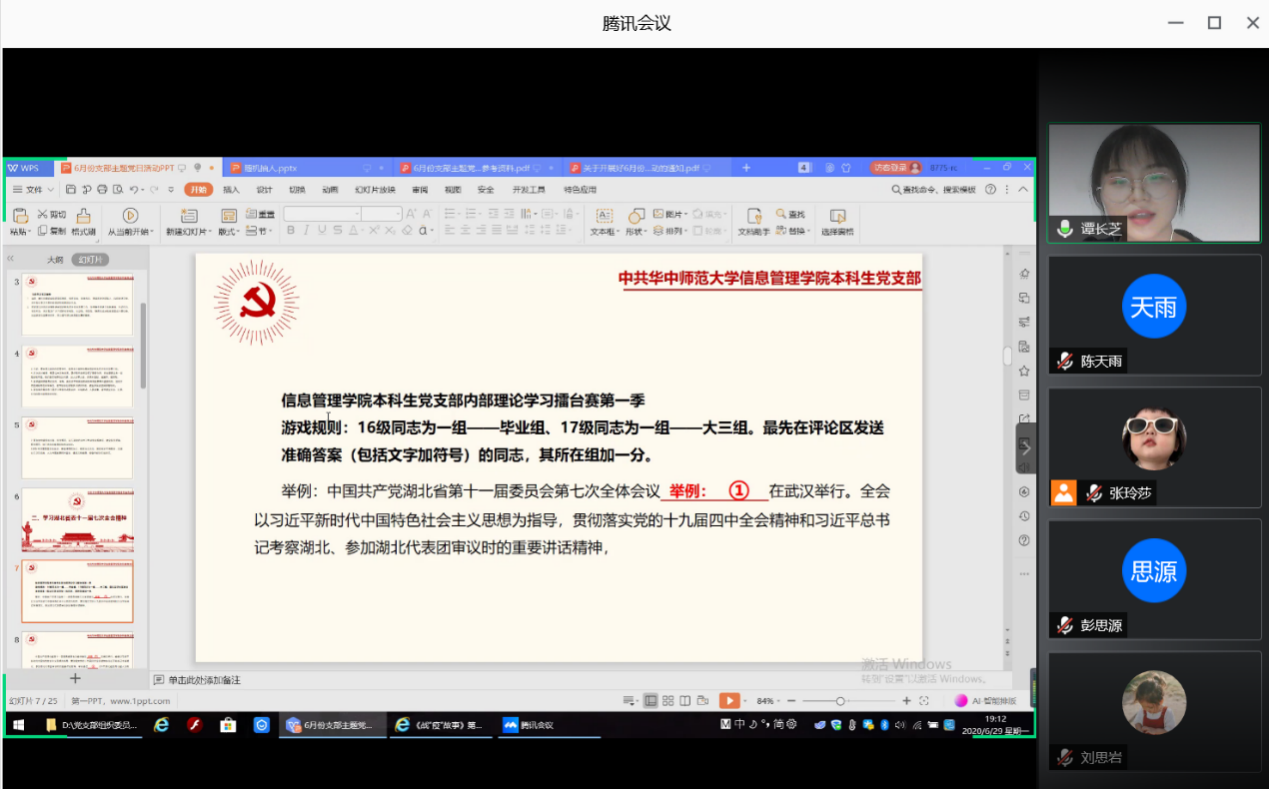Click the add notes (单击此处添加备注) area
Viewport: 1269px width, 789px height.
click(204, 680)
